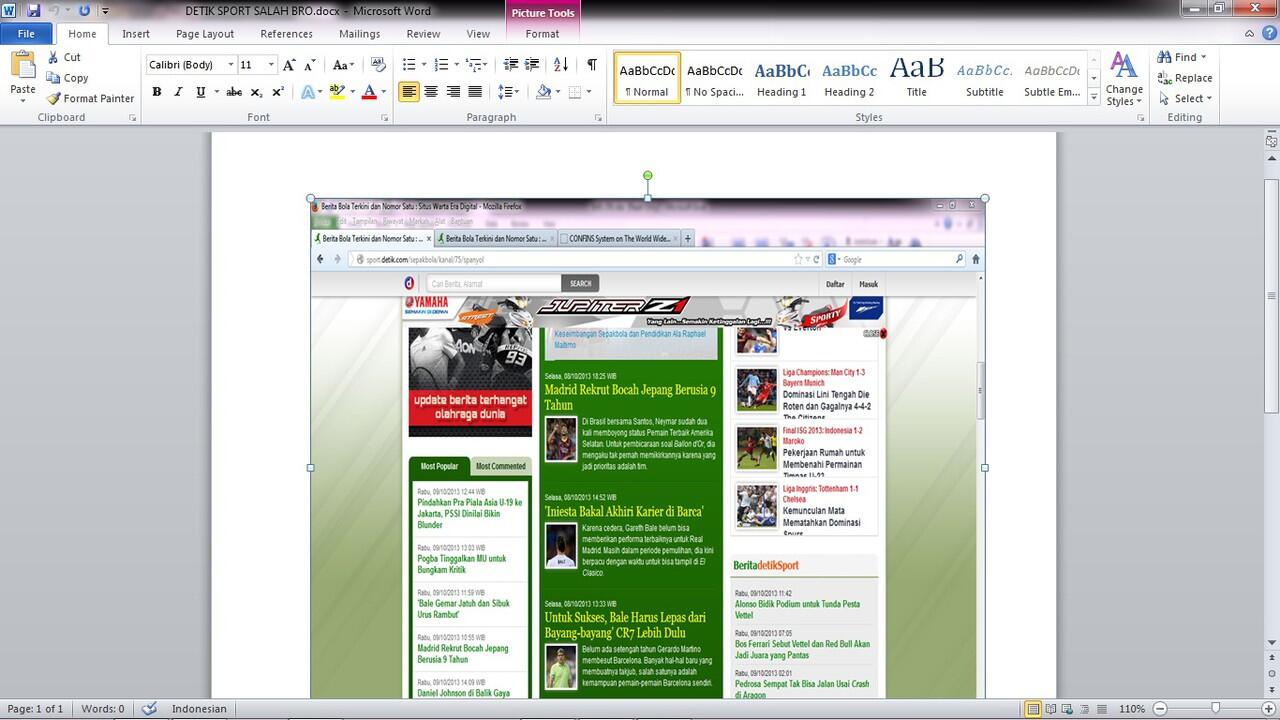The height and width of the screenshot is (720, 1280).
Task: Click the Replace icon in Editing group
Action: point(1165,78)
